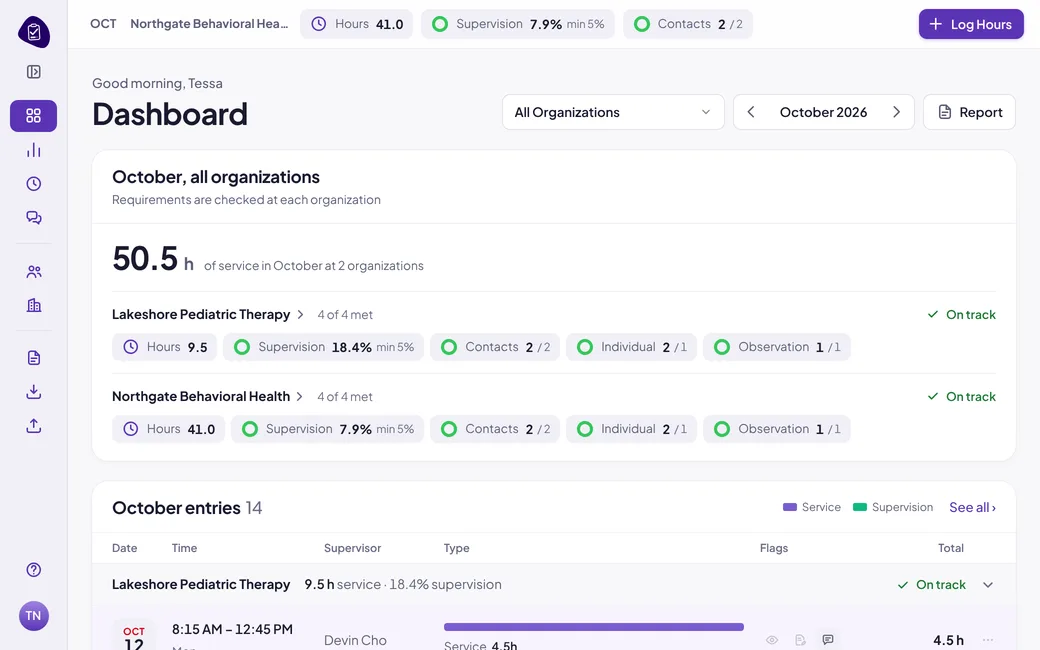
Task: Click the Oct 12 entry note flag icon
Action: [x=801, y=640]
